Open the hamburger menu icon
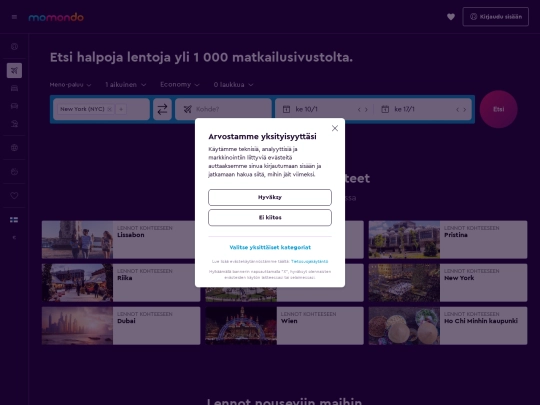Screen dimensions: 540x405 point(14,17)
